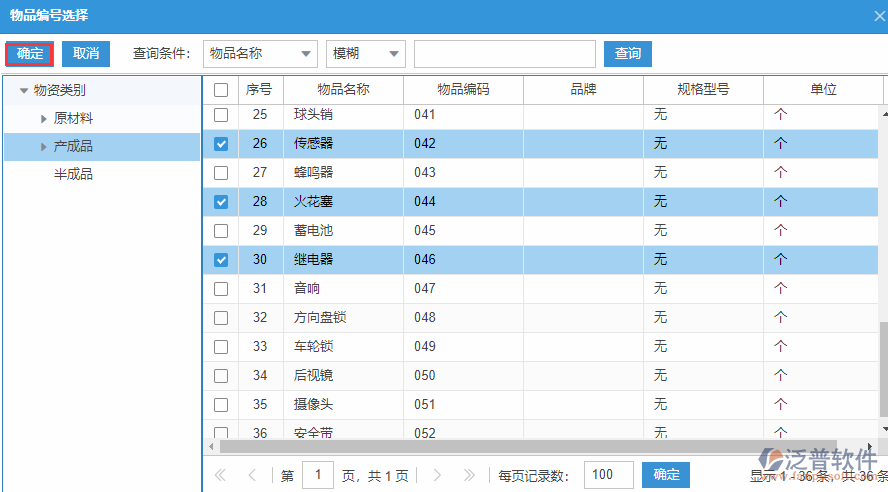Viewport: 888px width, 492px height.
Task: Go to the previous page arrow
Action: pyautogui.click(x=252, y=476)
